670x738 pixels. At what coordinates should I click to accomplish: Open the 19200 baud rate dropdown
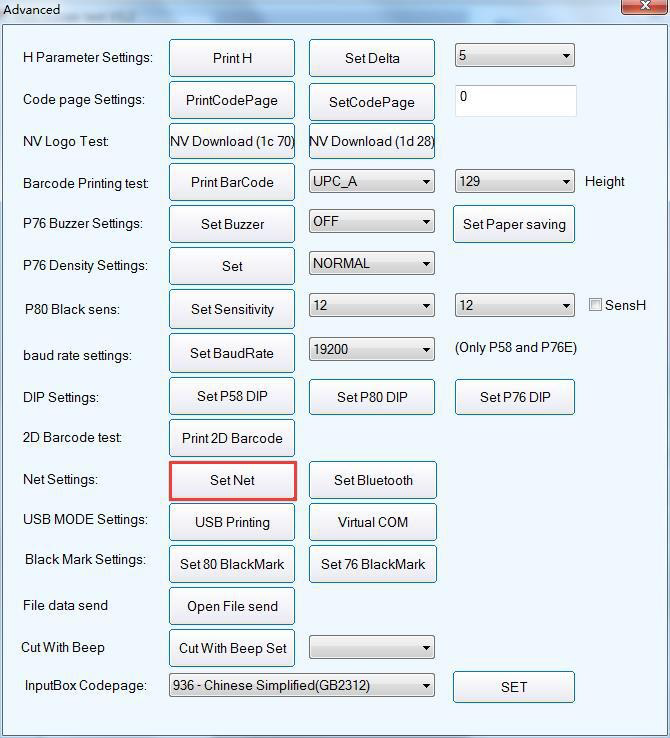(372, 350)
